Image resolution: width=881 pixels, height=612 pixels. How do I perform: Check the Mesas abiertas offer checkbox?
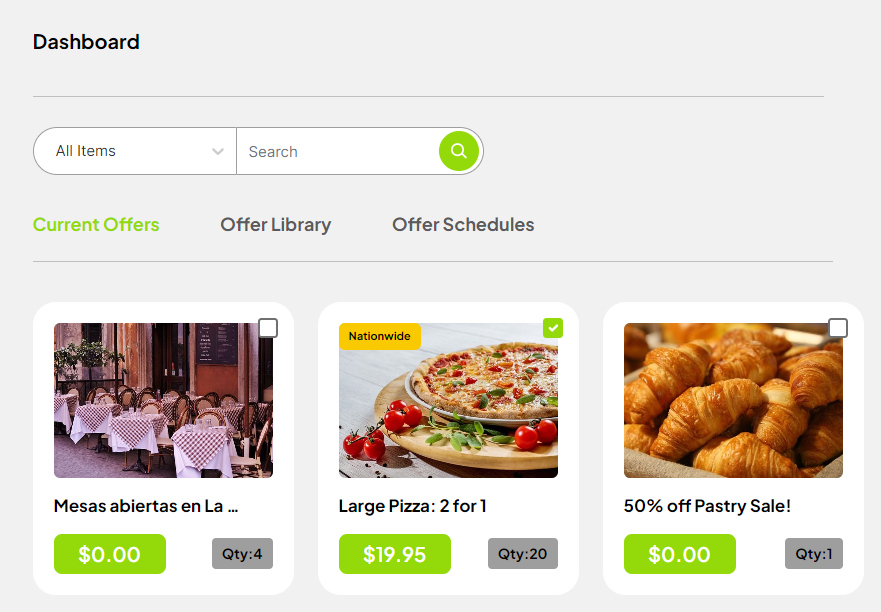pyautogui.click(x=268, y=328)
